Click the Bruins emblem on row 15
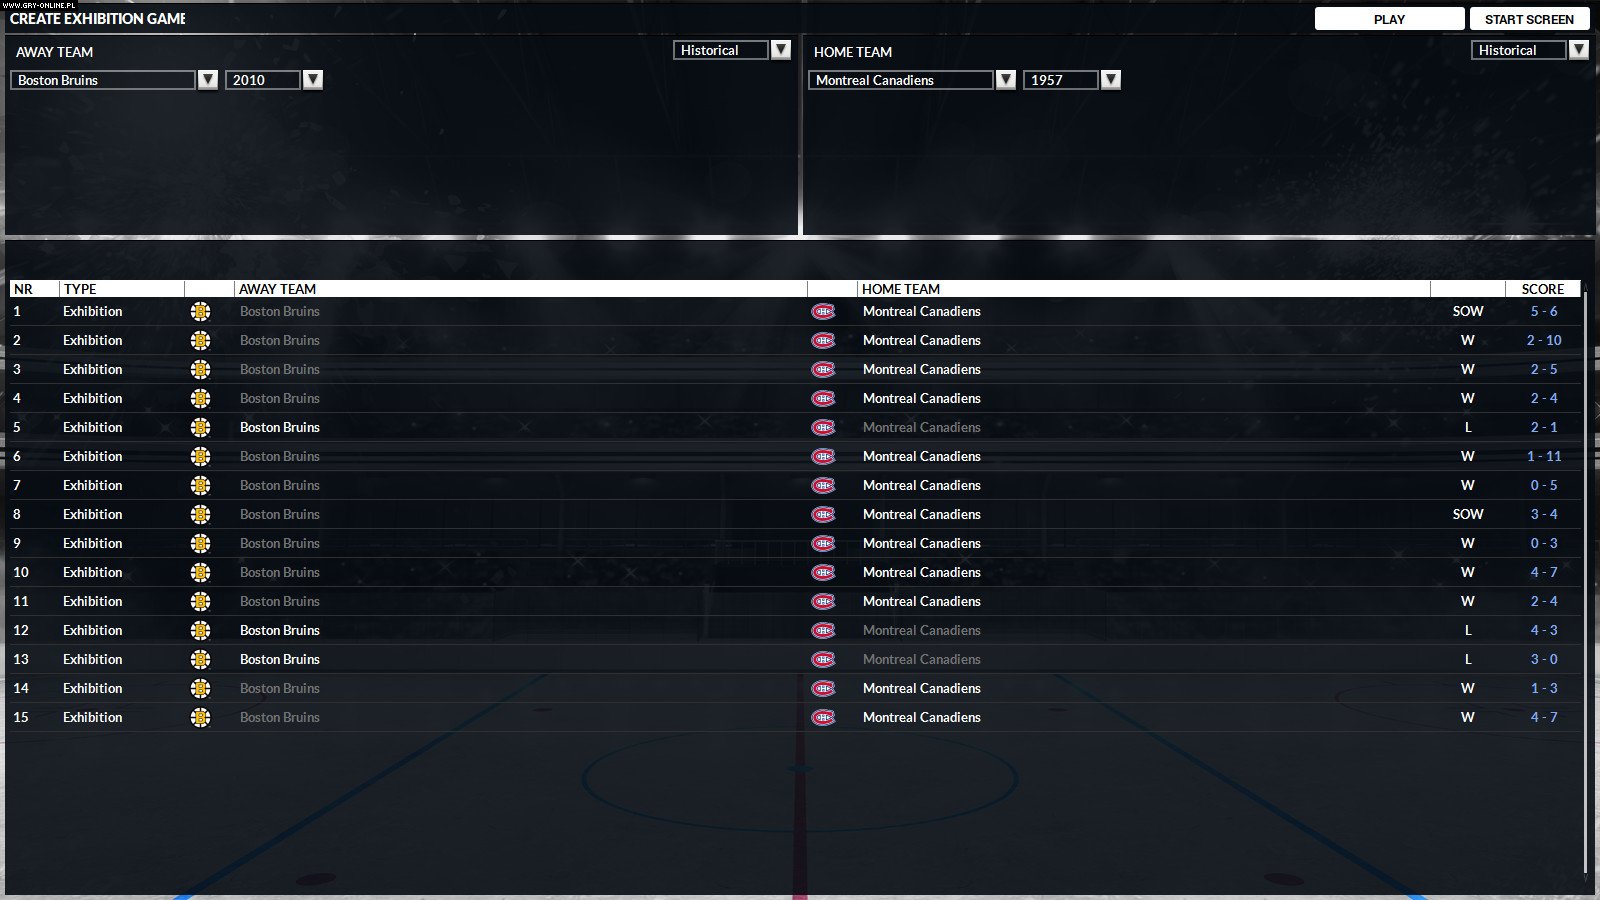The width and height of the screenshot is (1600, 900). (201, 717)
